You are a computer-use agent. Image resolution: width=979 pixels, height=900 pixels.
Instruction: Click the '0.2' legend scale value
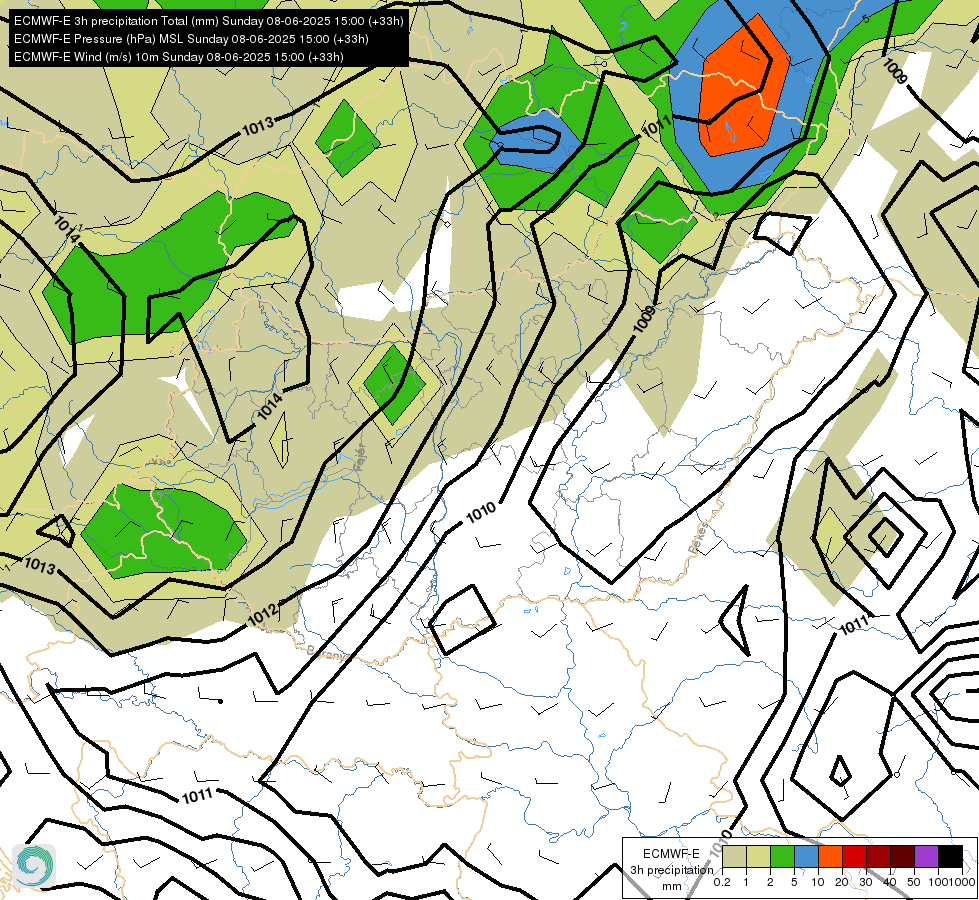[722, 882]
